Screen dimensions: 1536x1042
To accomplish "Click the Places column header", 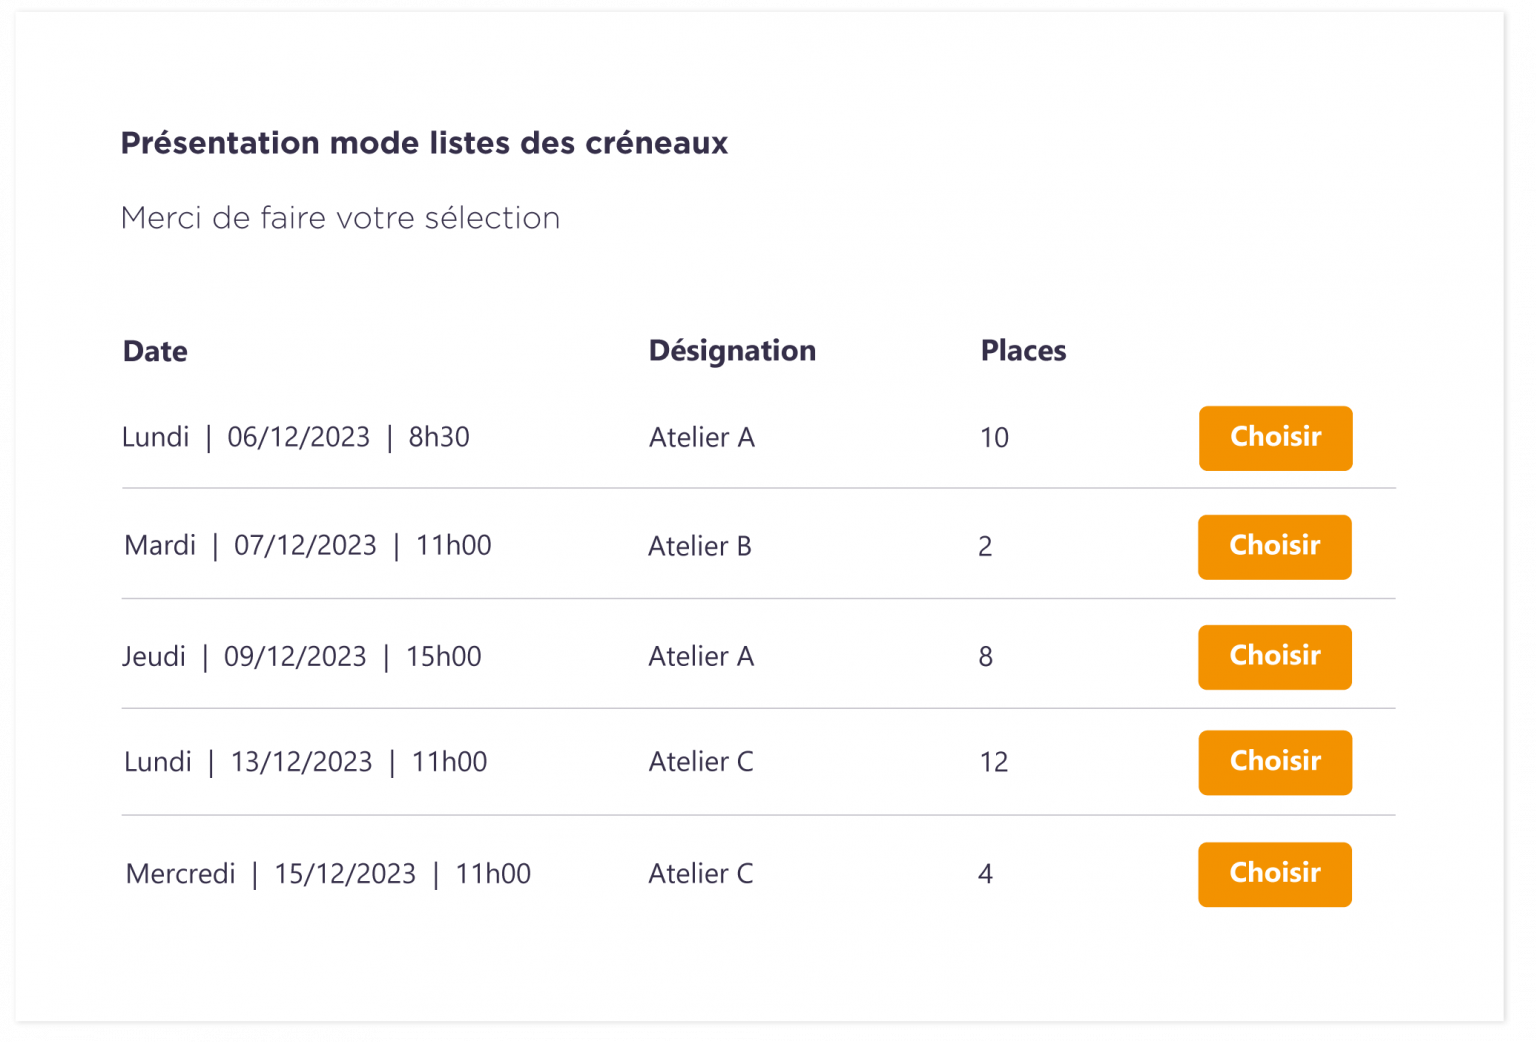I will click(x=1023, y=351).
